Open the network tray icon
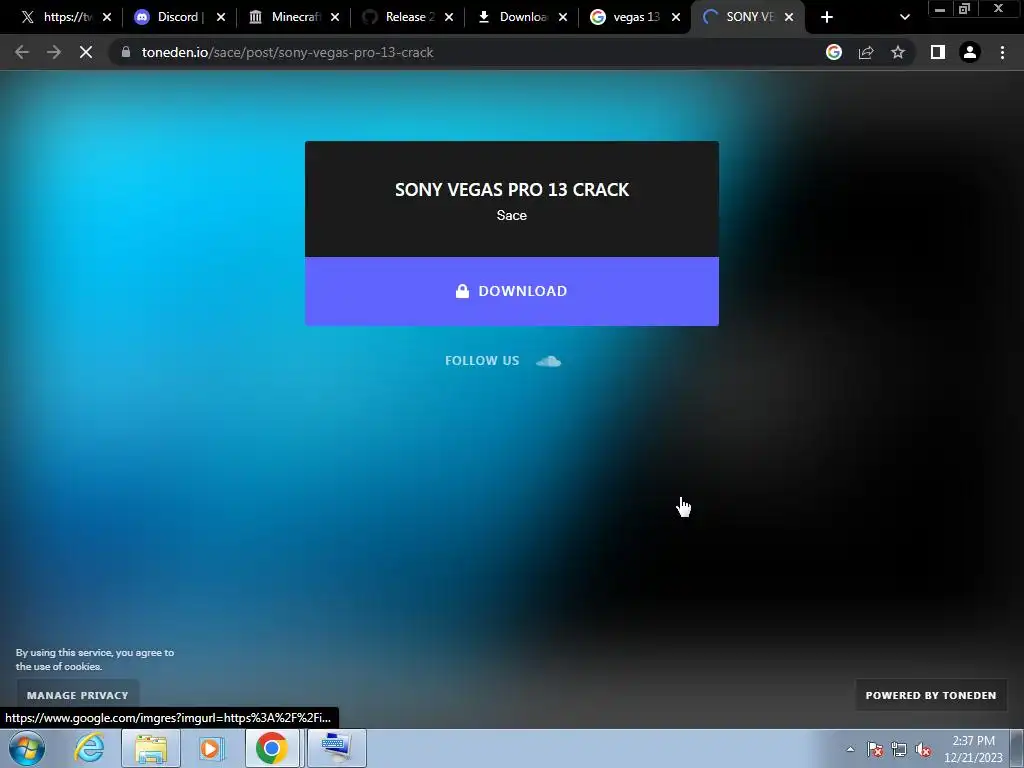 click(x=899, y=750)
